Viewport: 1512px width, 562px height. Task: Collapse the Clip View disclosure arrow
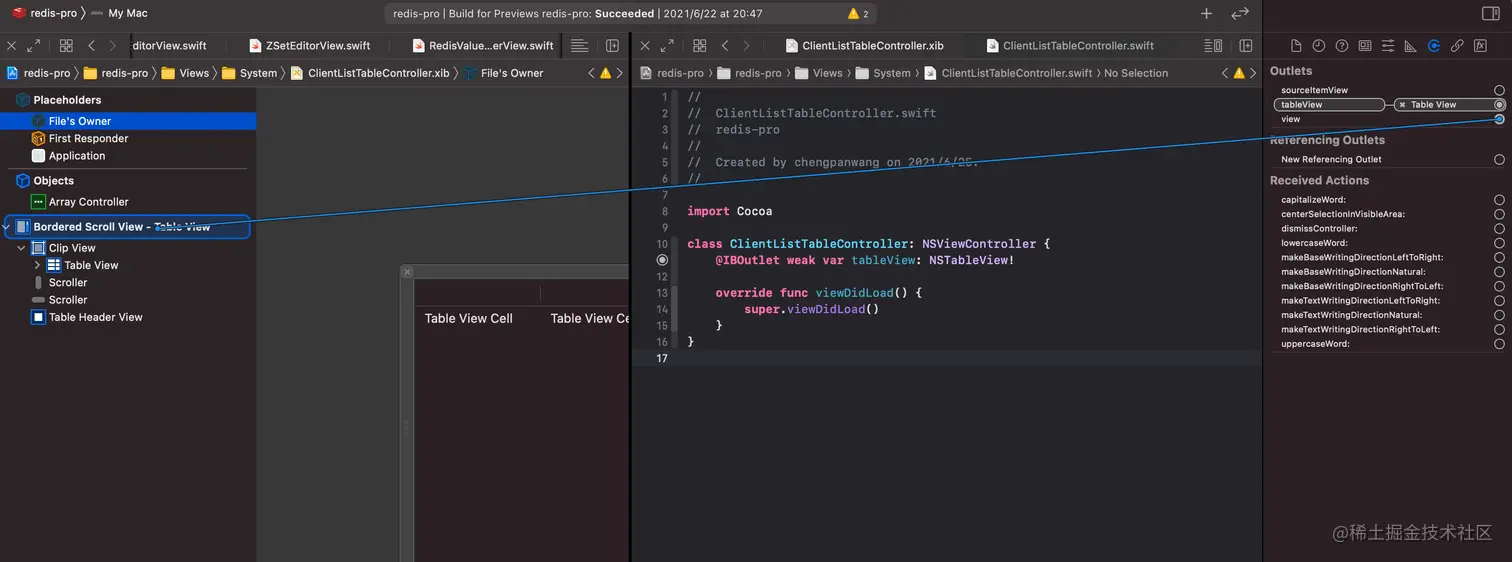(22, 248)
